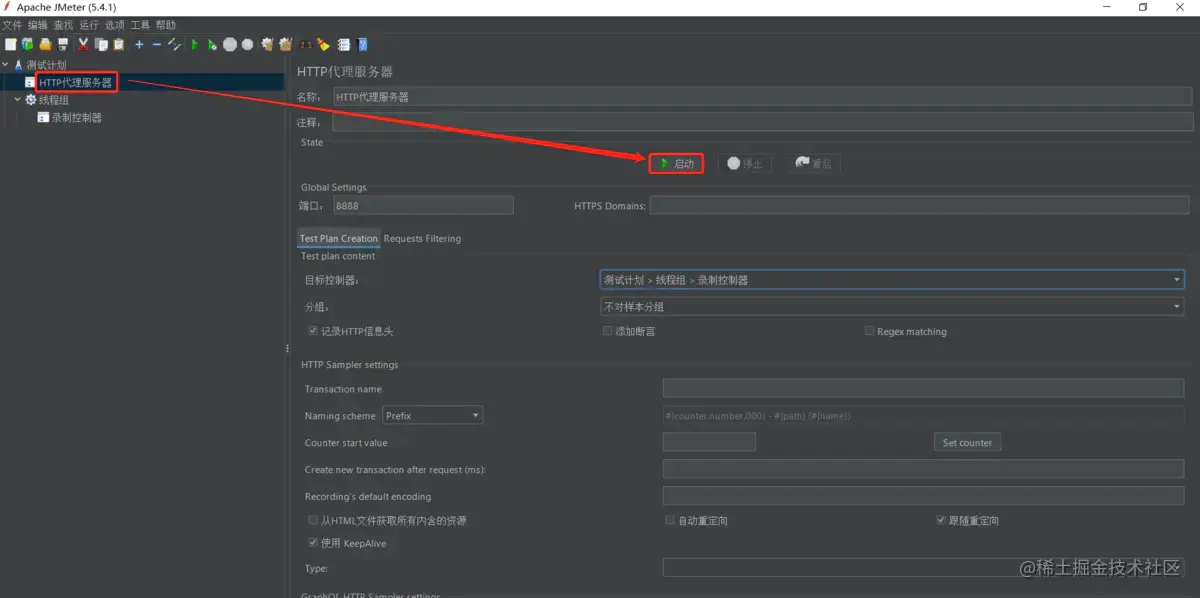Click the Open file toolbar icon
Screen dimensions: 1200x598
click(x=45, y=44)
